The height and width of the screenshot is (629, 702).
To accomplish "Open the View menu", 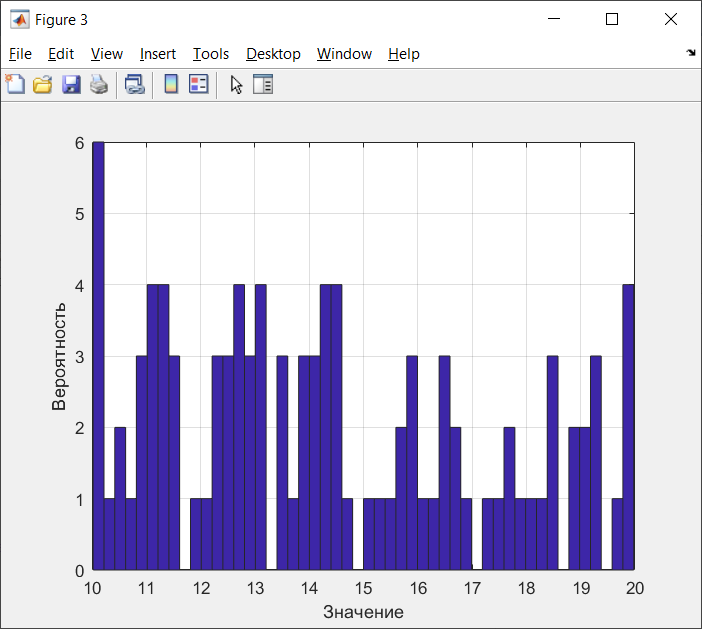I will pyautogui.click(x=107, y=54).
